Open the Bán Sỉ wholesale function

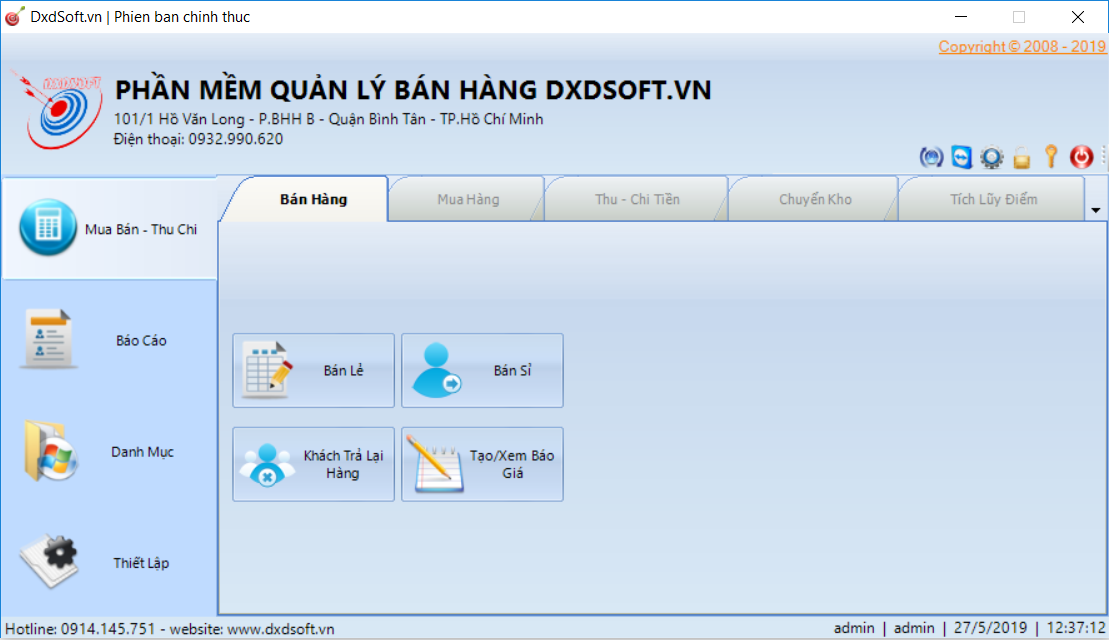click(482, 371)
